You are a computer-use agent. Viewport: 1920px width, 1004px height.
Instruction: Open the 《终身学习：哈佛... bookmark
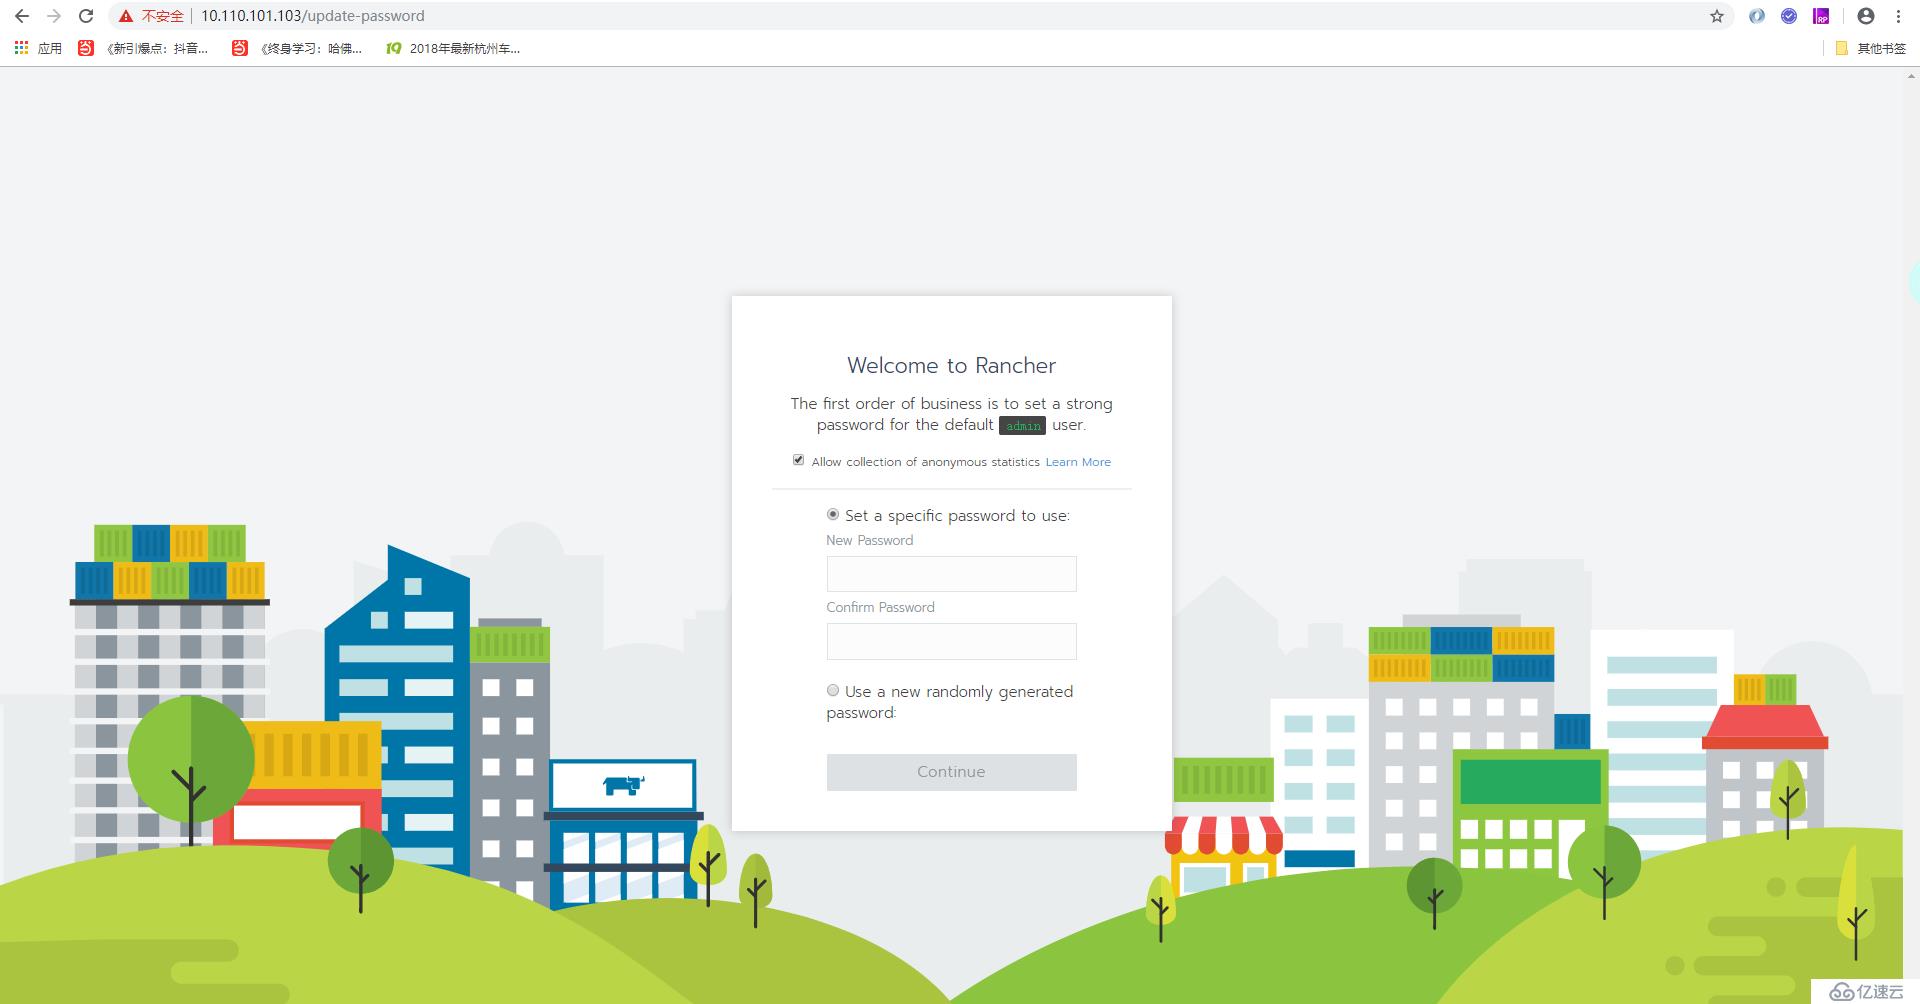pos(297,48)
